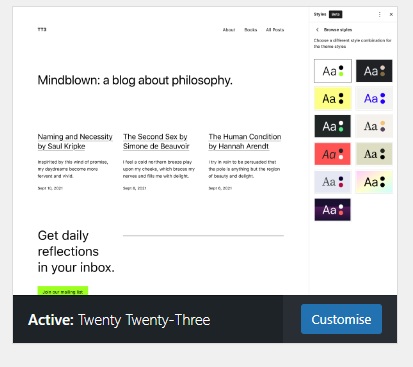This screenshot has height=367, width=413.
Task: Select the purple gradient style variation
Action: click(333, 210)
